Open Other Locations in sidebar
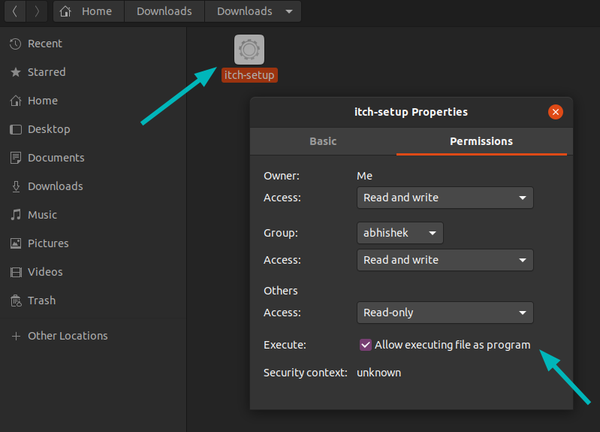The width and height of the screenshot is (600, 432). [67, 336]
